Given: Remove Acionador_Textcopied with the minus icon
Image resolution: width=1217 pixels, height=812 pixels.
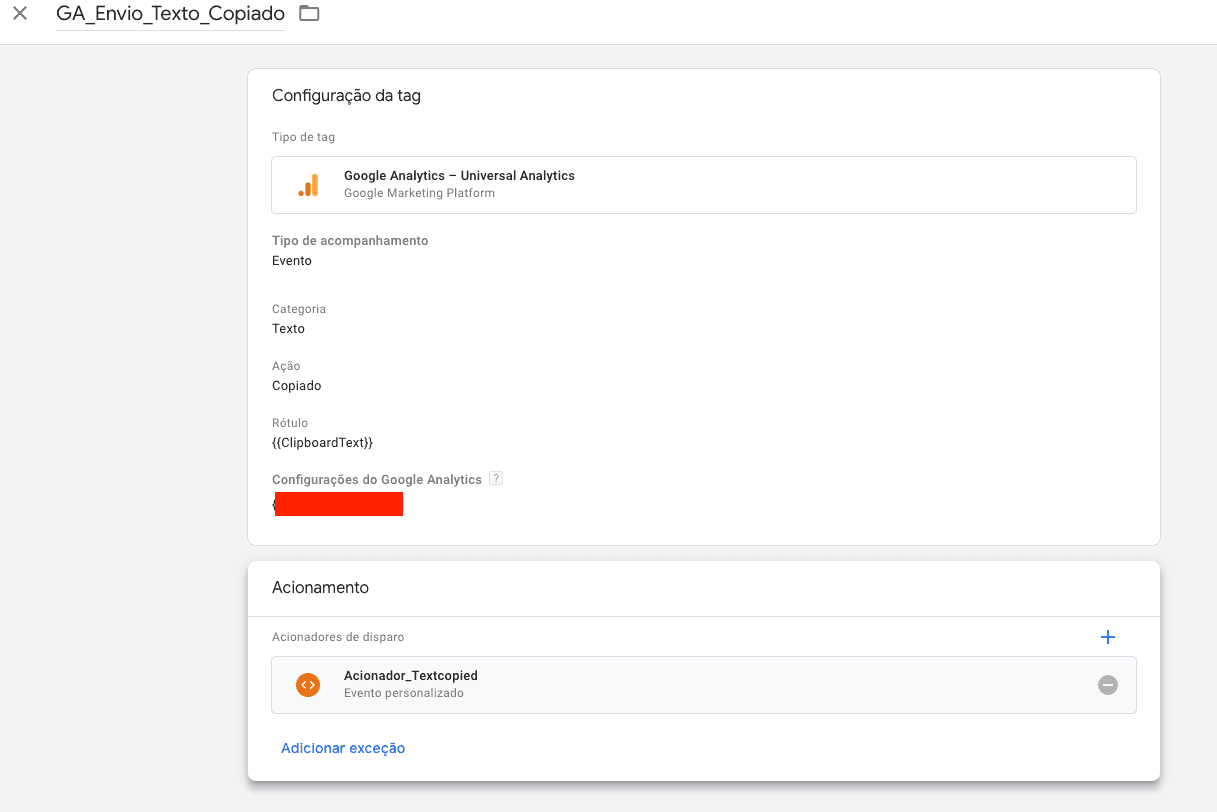Looking at the screenshot, I should tap(1107, 685).
